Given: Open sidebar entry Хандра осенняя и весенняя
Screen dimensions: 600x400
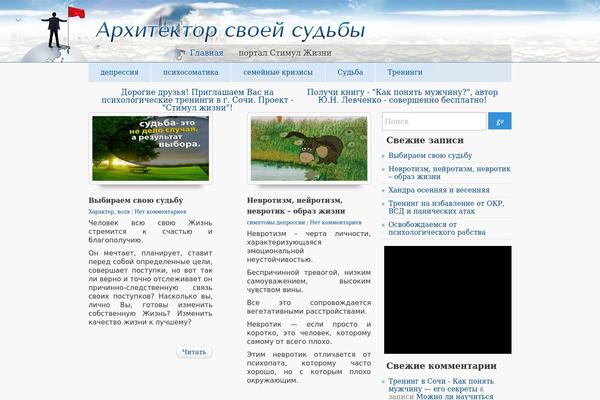Looking at the screenshot, I should coord(439,190).
